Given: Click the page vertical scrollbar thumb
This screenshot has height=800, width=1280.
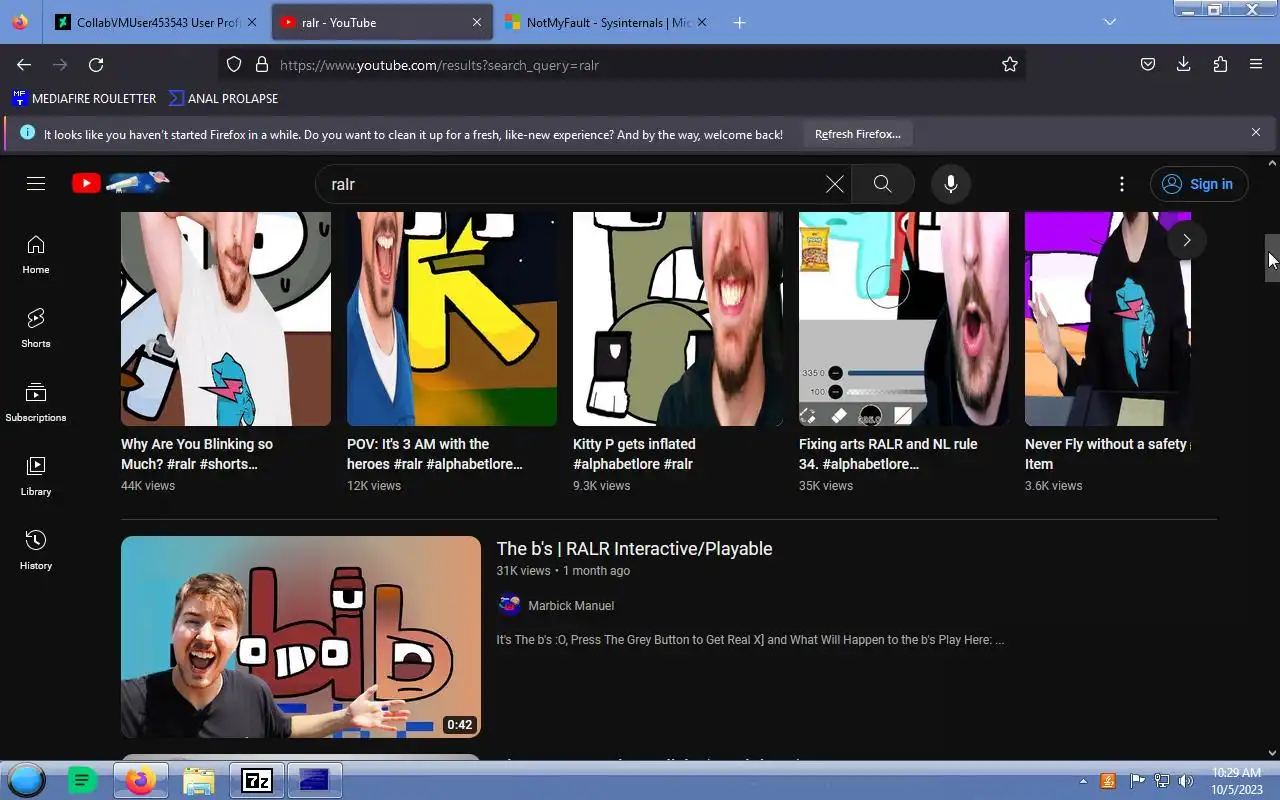Looking at the screenshot, I should click(x=1272, y=258).
